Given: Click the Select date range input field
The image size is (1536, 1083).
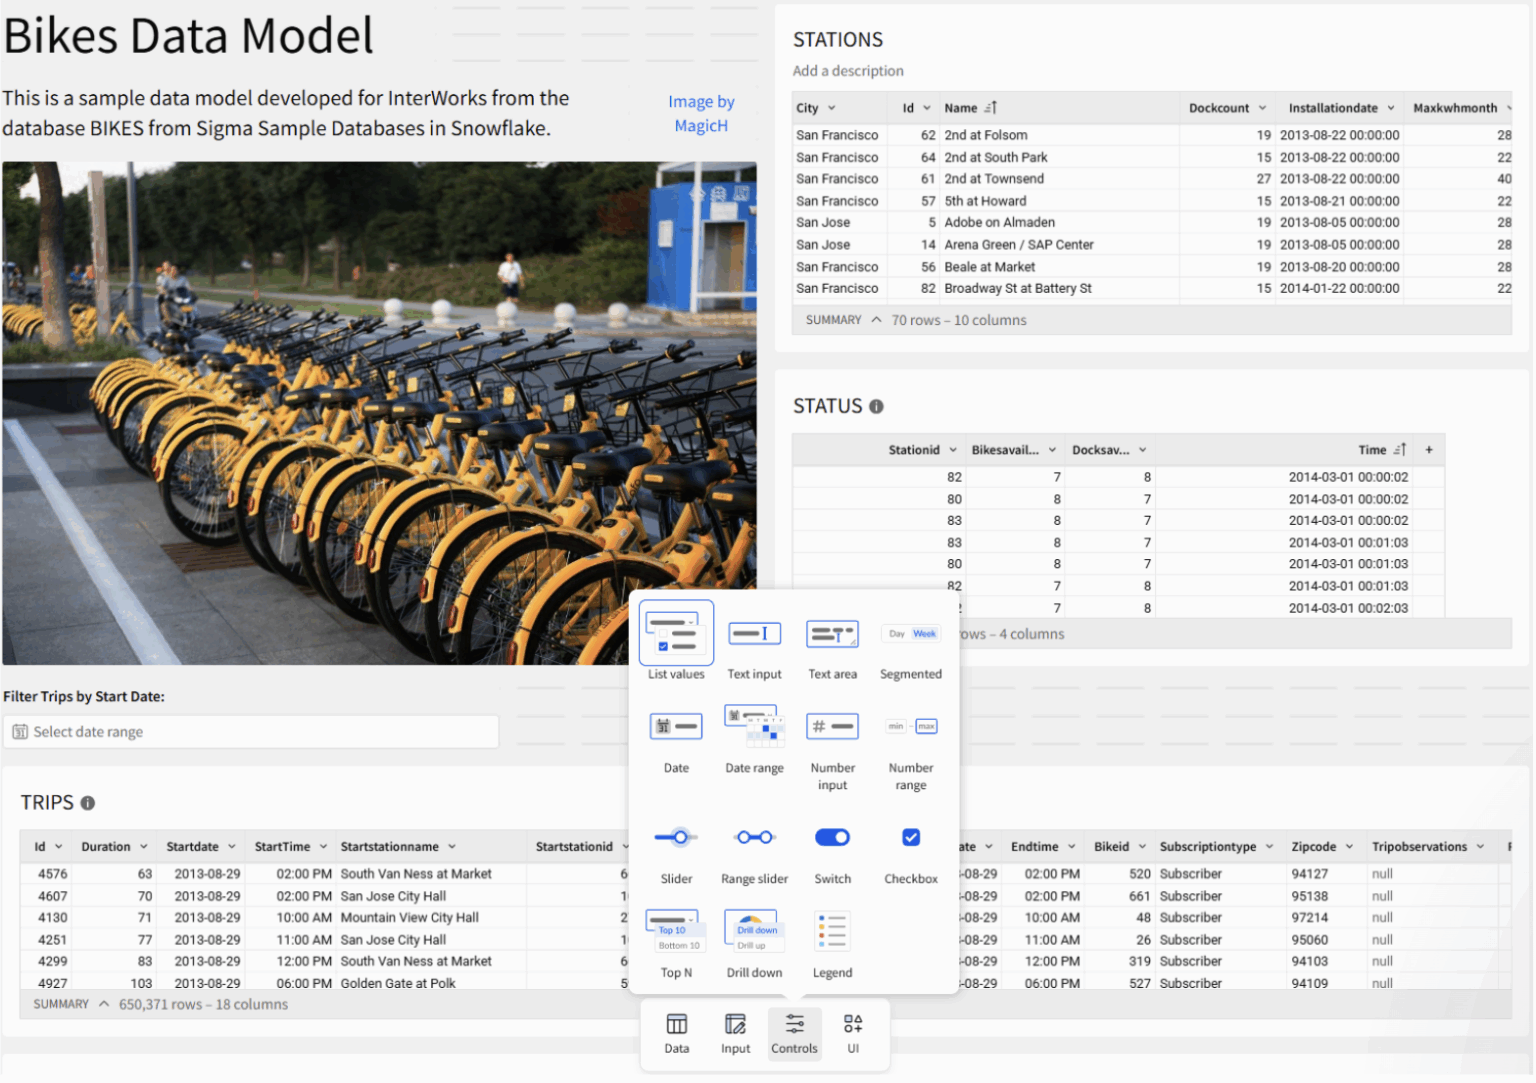Looking at the screenshot, I should pos(250,731).
